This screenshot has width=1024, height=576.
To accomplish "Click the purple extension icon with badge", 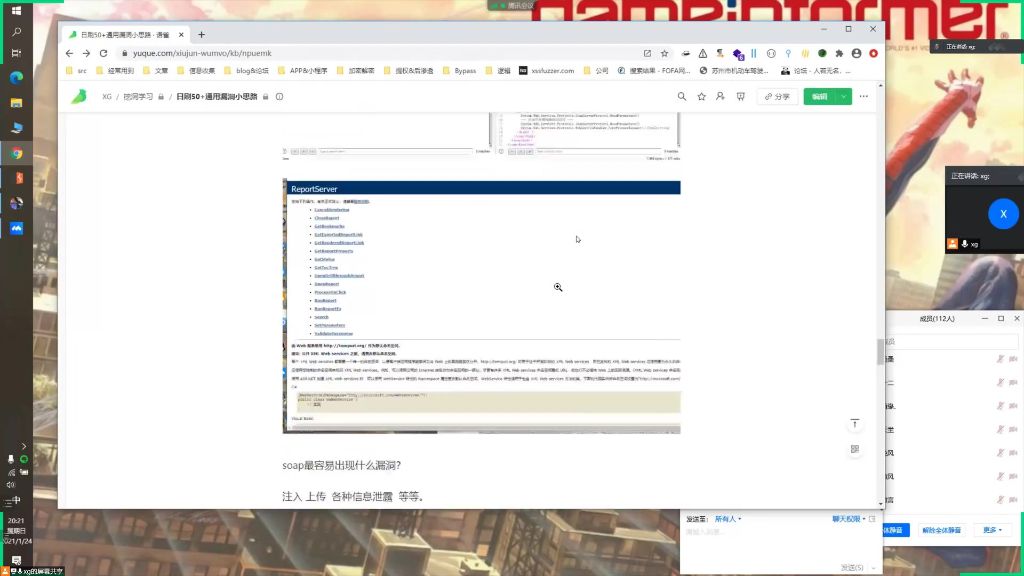I will [x=737, y=54].
